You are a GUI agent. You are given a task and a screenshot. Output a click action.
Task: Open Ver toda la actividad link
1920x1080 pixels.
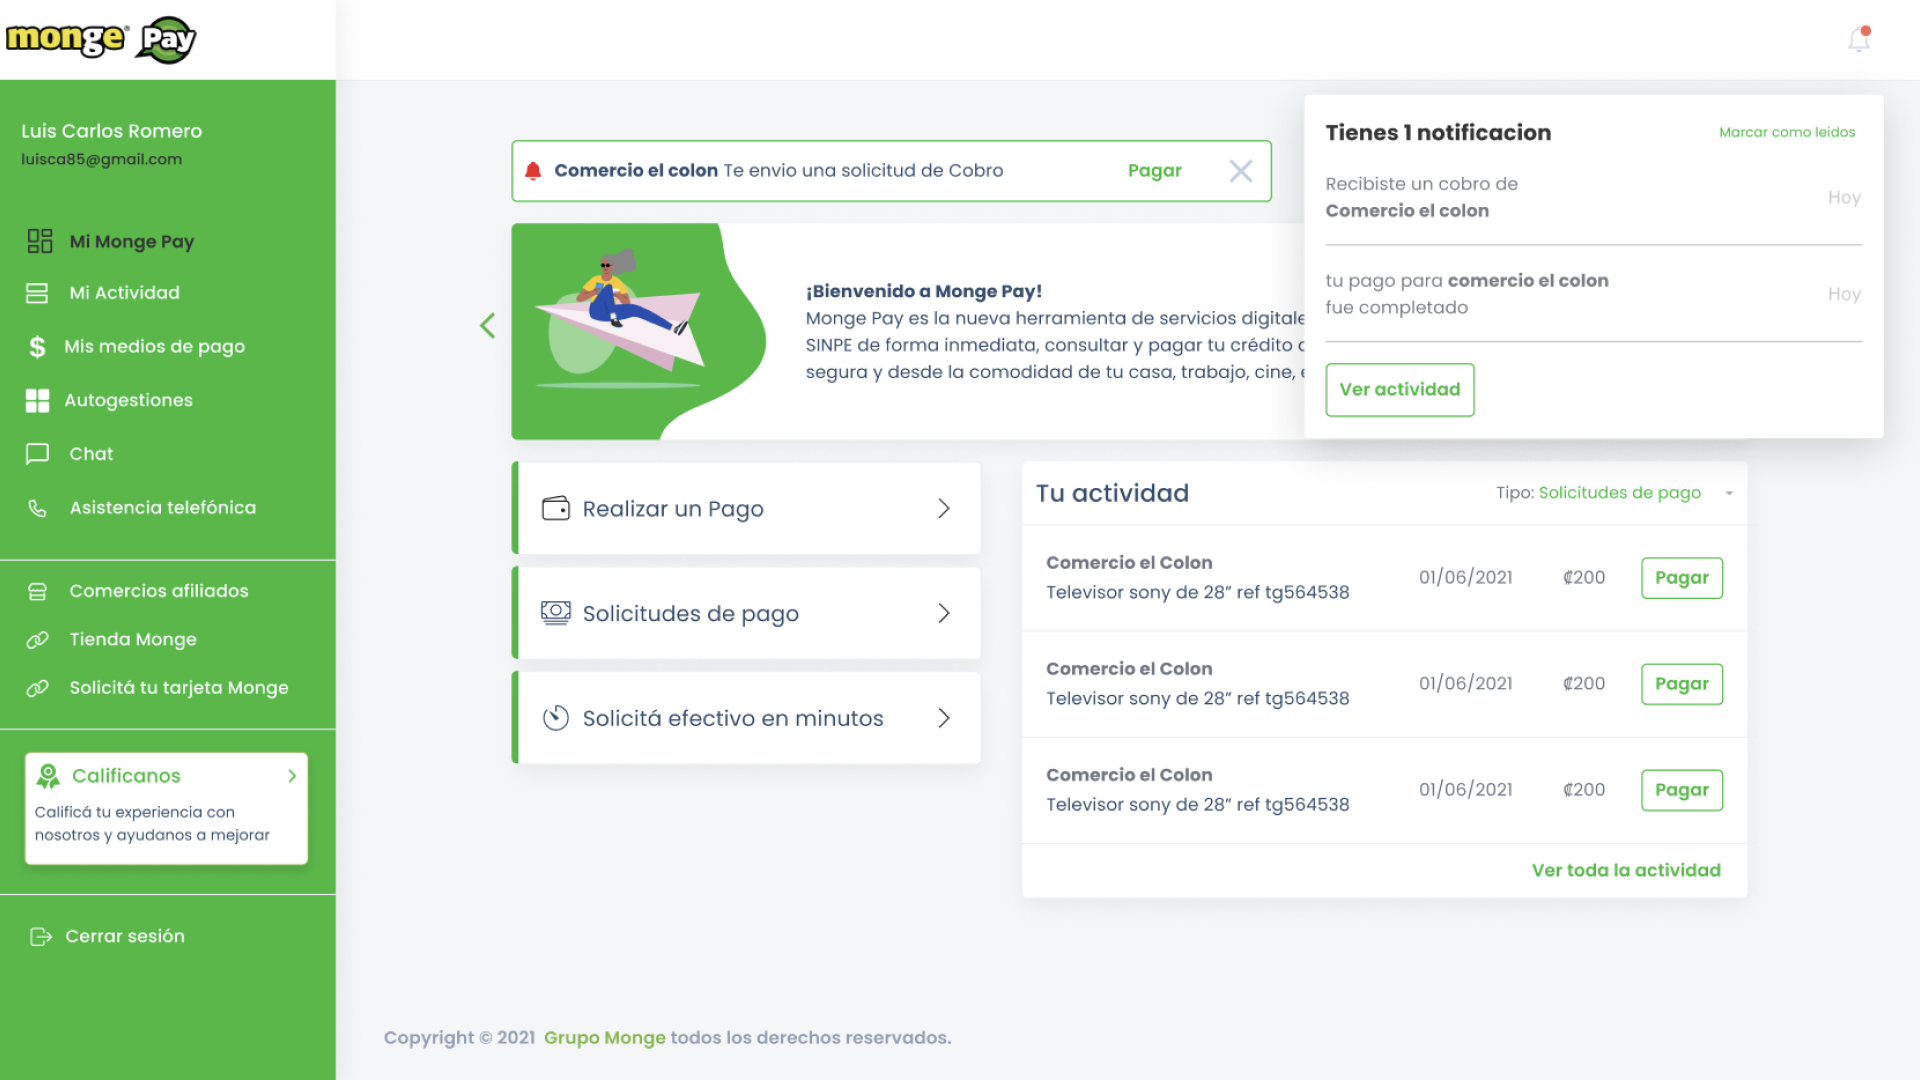(1626, 871)
